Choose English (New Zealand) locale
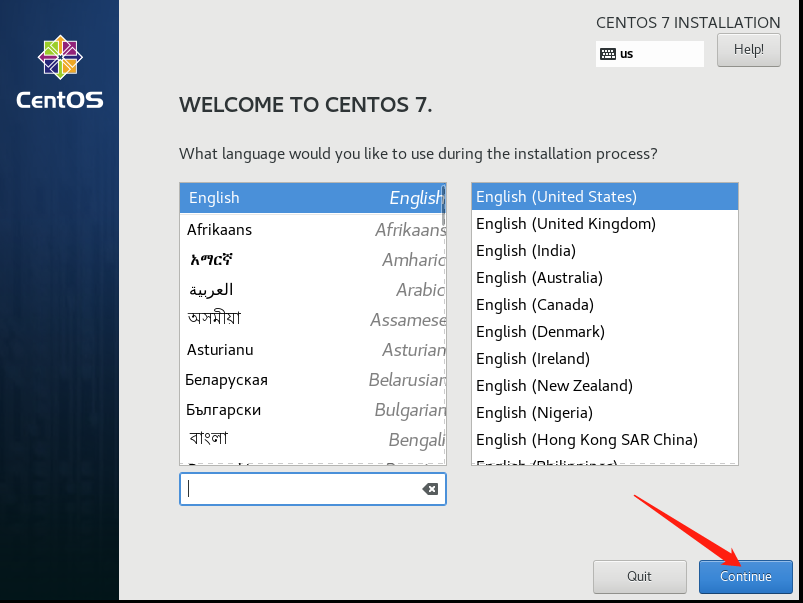Screen dimensions: 803x603 tap(553, 385)
